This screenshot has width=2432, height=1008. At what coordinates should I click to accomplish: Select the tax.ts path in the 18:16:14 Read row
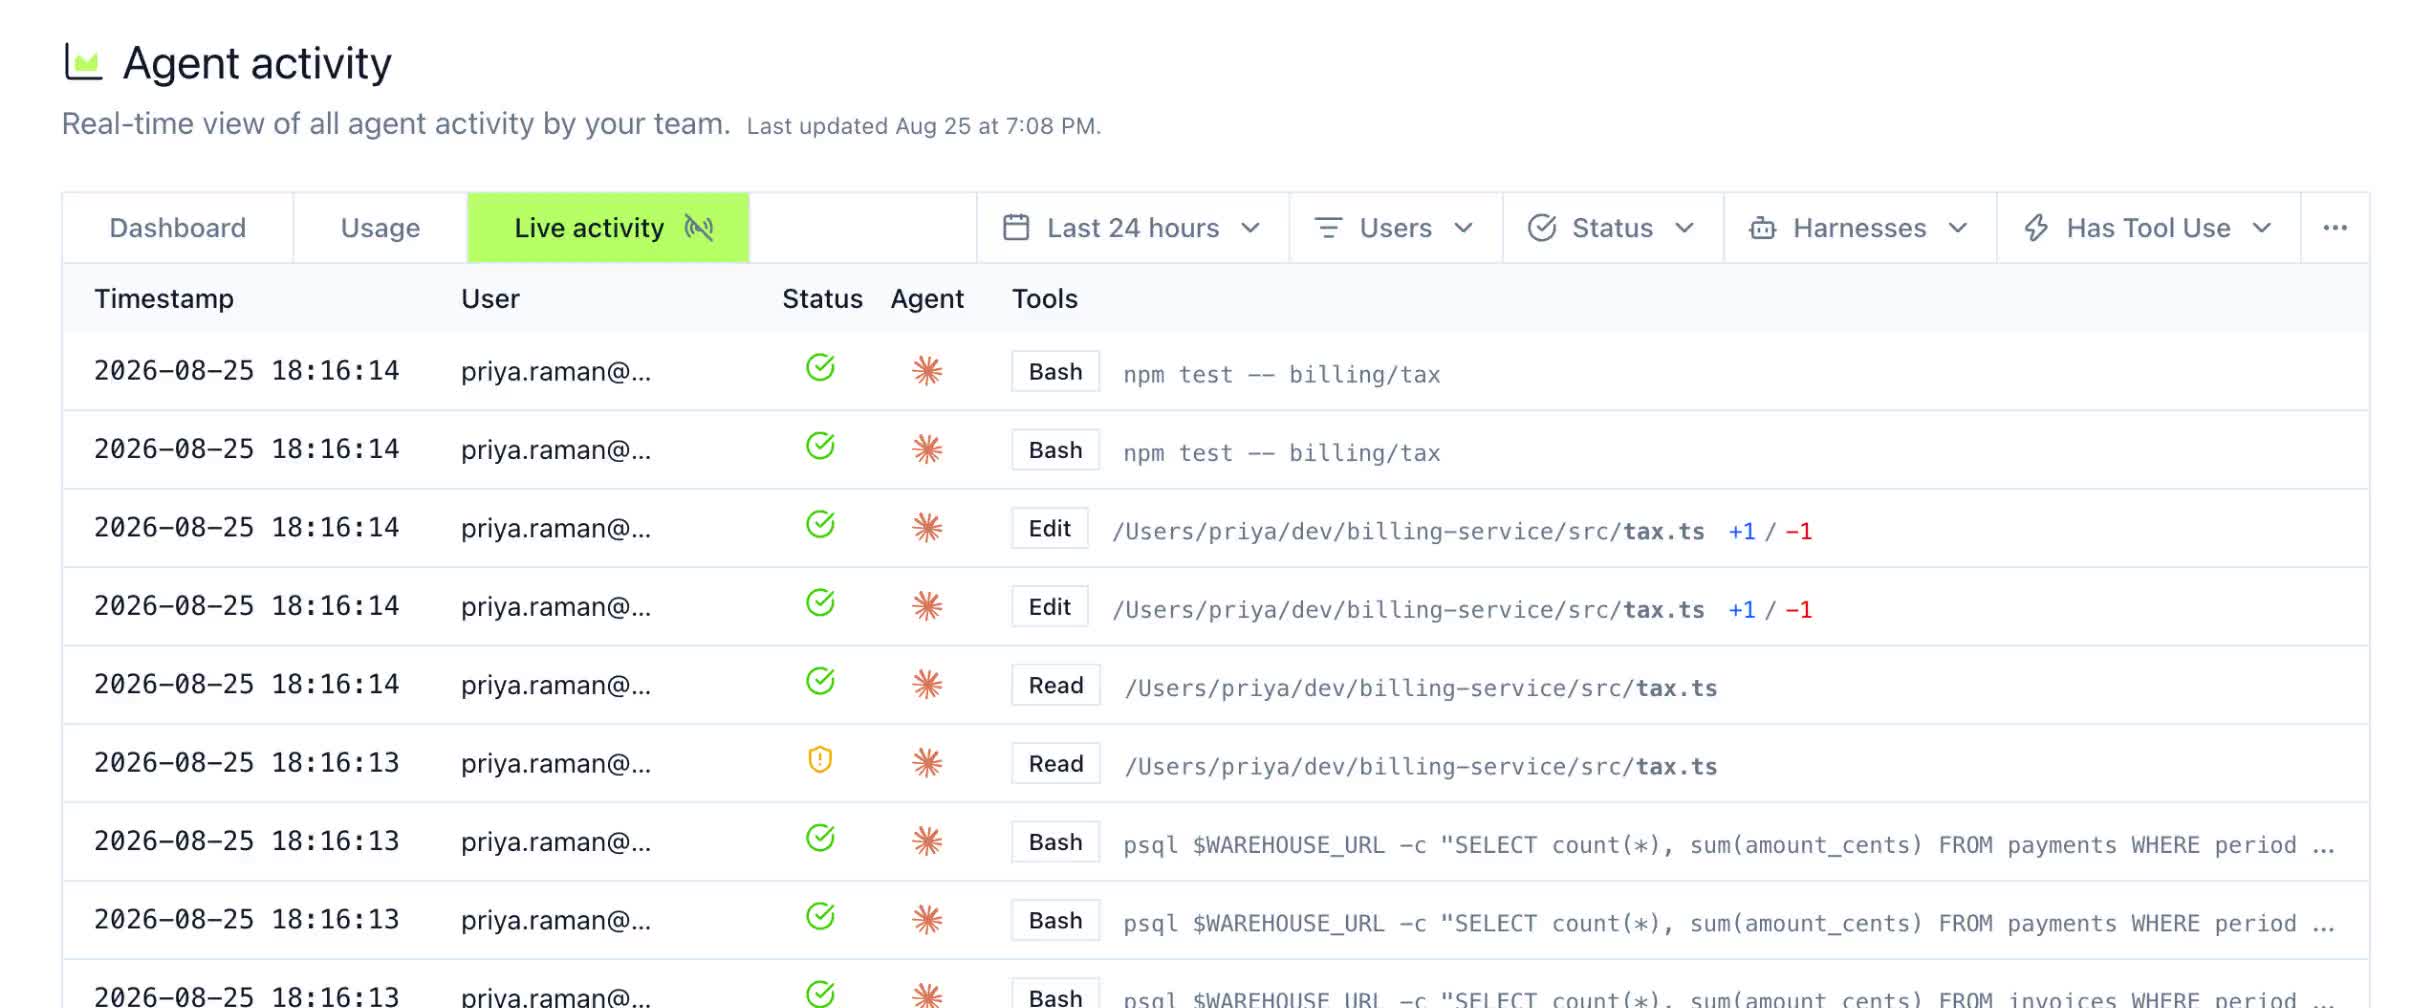(1421, 688)
